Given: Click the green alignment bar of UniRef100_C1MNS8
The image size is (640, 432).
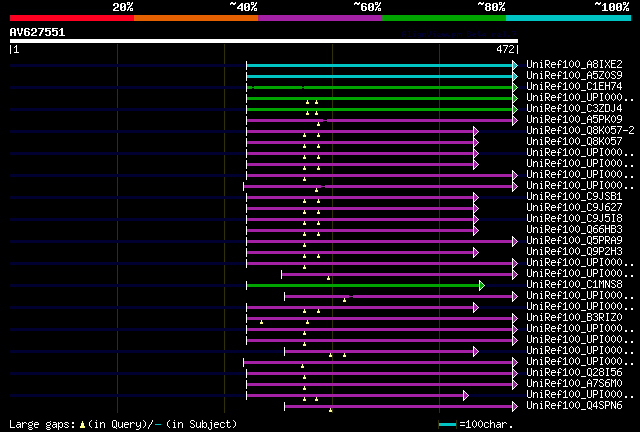Looking at the screenshot, I should click(x=363, y=285).
